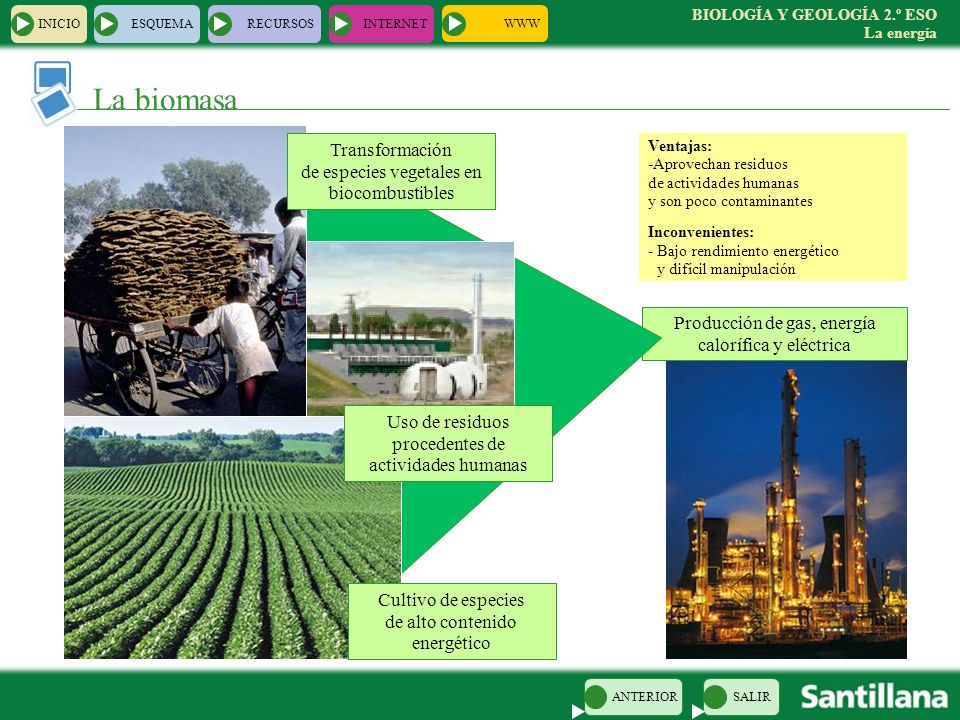This screenshot has width=960, height=720.
Task: Click the 'Inconvenientes:' heading
Action: (x=700, y=232)
